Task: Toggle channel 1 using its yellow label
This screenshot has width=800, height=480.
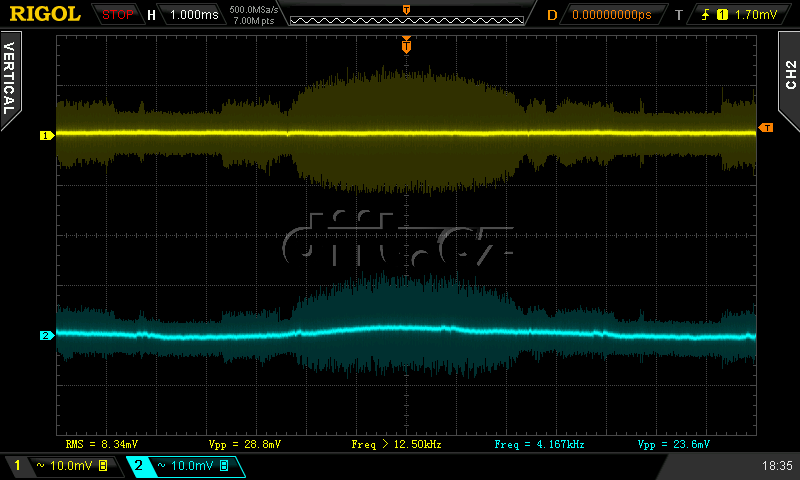Action: [16, 466]
